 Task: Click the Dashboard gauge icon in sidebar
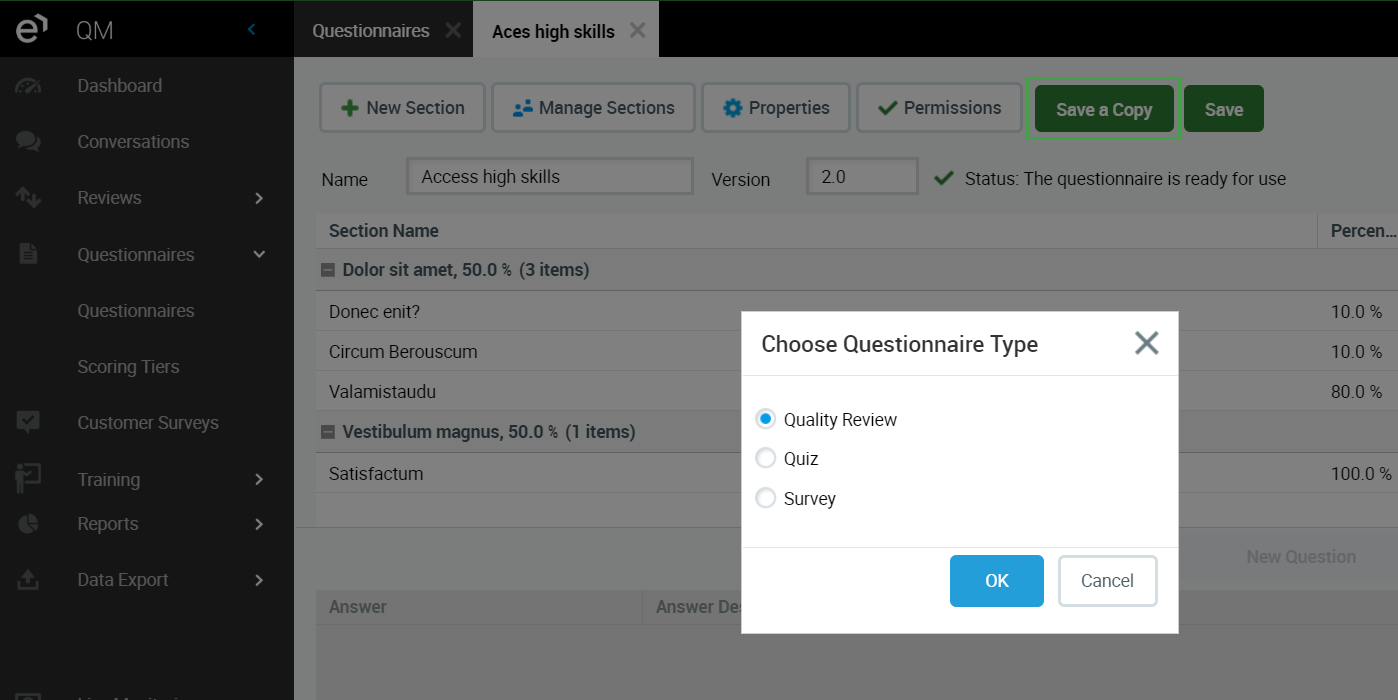[x=28, y=86]
